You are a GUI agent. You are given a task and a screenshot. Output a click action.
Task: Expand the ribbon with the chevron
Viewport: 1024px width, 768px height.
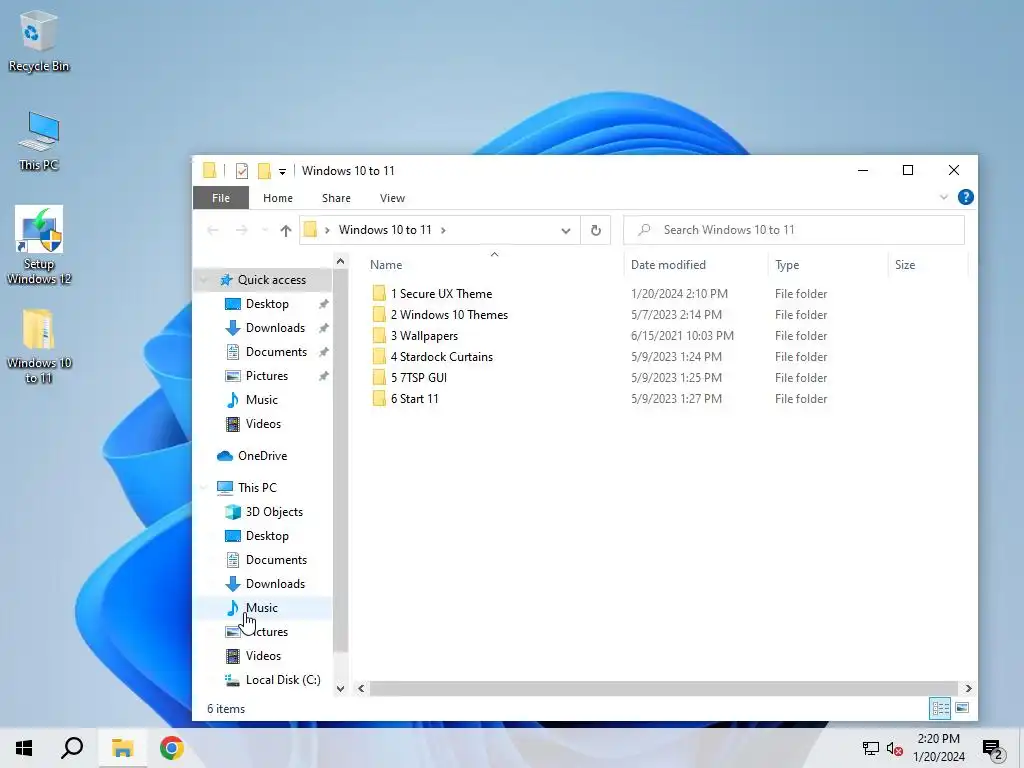943,197
